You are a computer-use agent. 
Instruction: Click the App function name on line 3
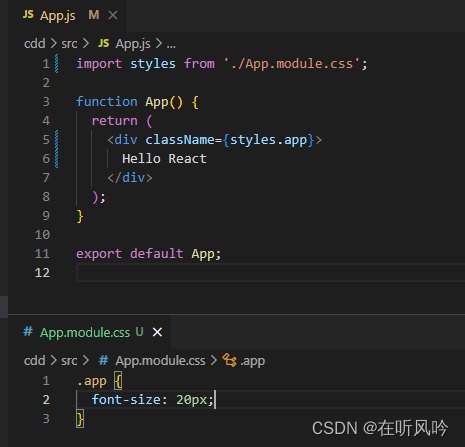click(157, 102)
